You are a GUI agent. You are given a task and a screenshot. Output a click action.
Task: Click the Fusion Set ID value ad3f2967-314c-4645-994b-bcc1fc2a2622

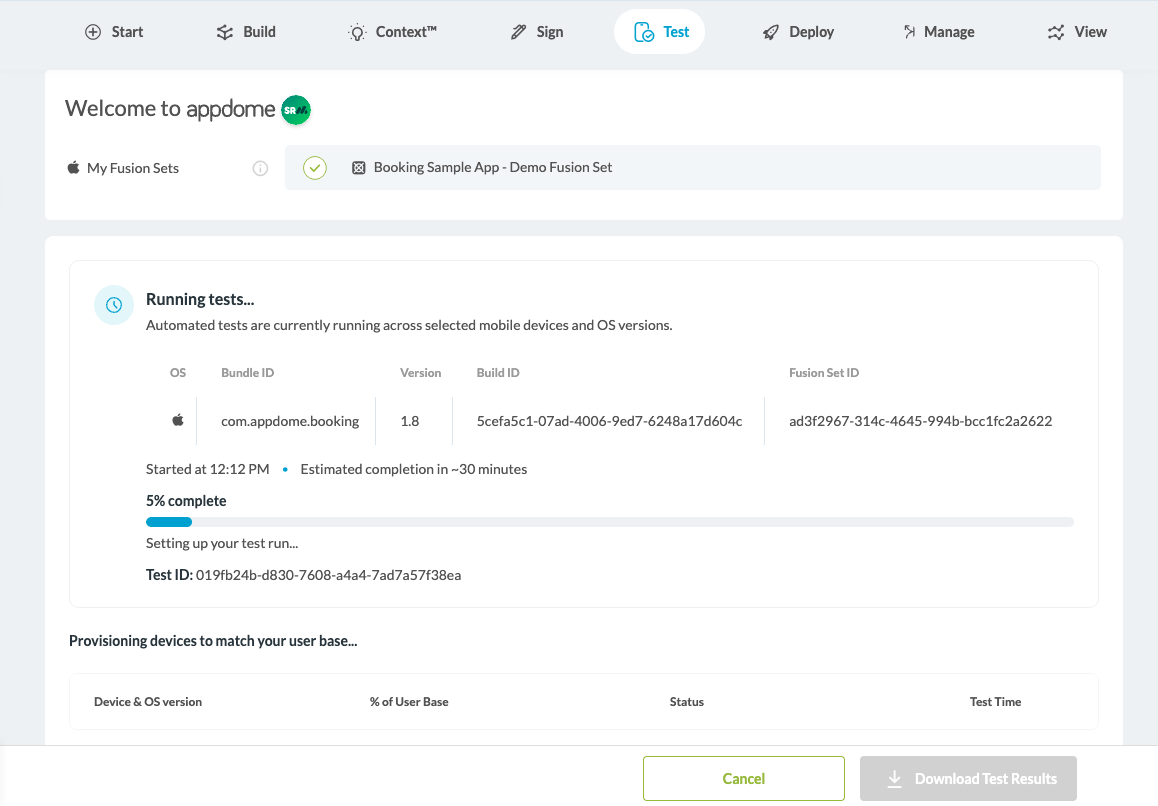point(920,421)
